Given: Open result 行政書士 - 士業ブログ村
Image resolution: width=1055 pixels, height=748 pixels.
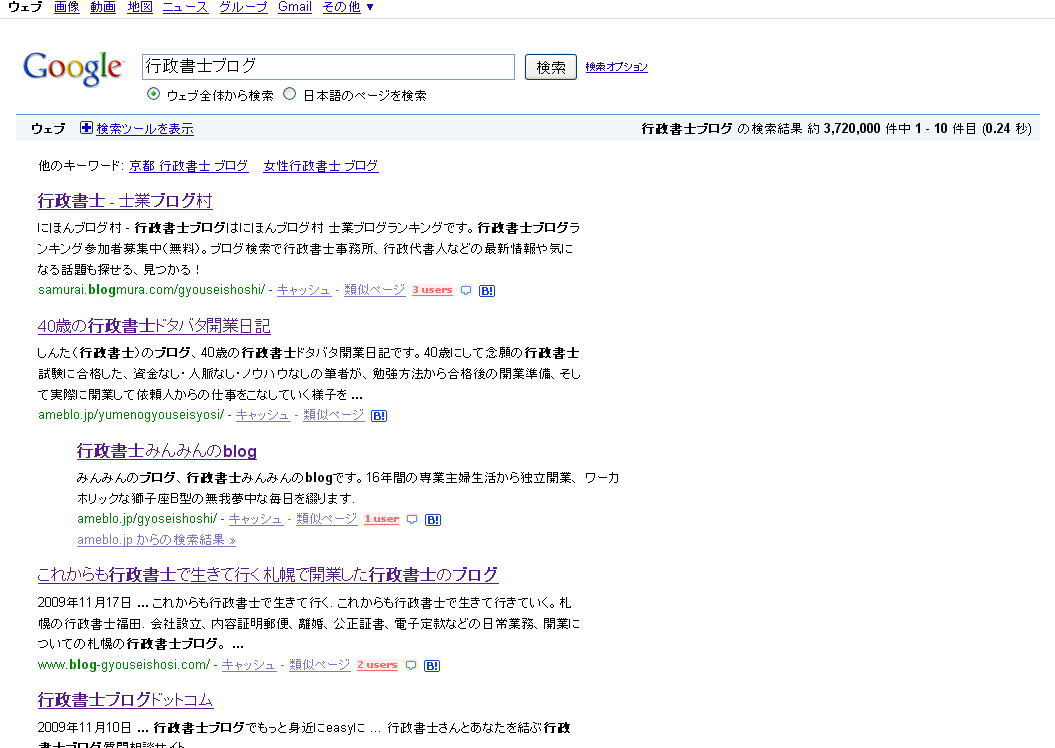Looking at the screenshot, I should pyautogui.click(x=125, y=200).
